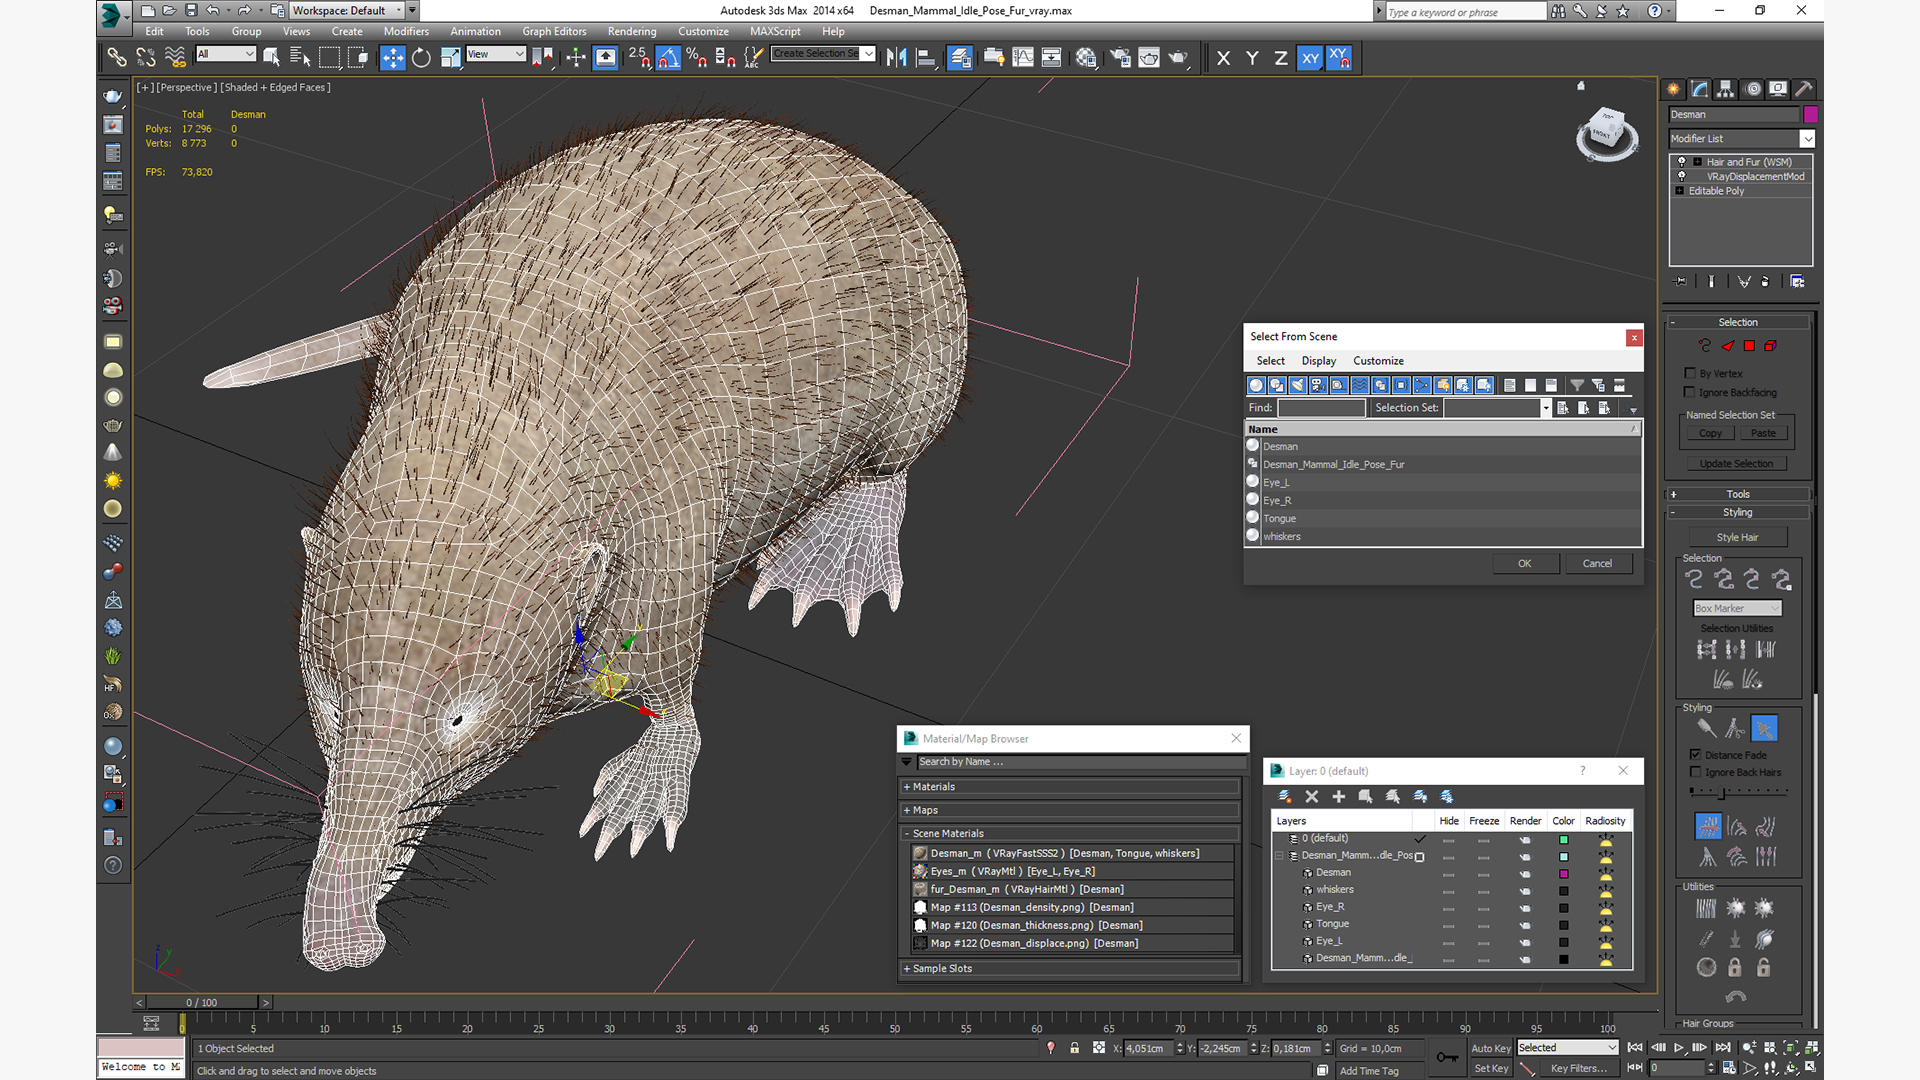1920x1080 pixels.
Task: Click OK in Select From Scene dialog
Action: tap(1525, 564)
